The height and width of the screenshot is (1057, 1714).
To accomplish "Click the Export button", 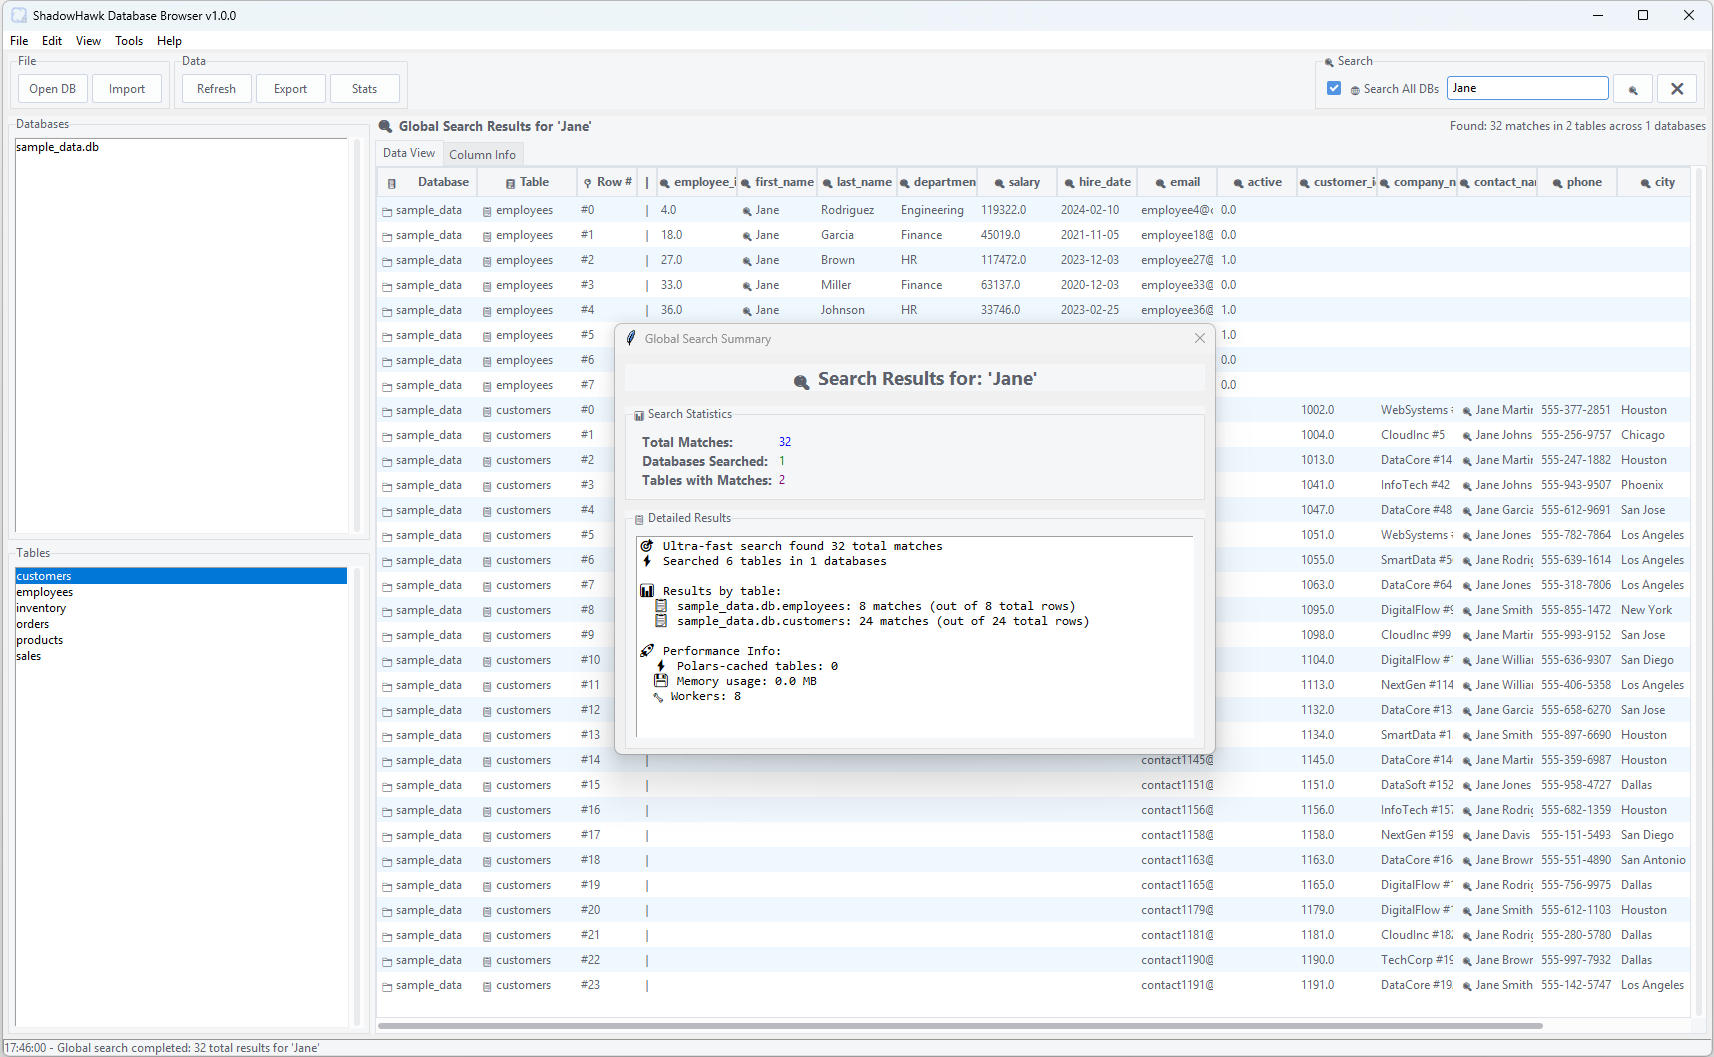I will (x=290, y=89).
